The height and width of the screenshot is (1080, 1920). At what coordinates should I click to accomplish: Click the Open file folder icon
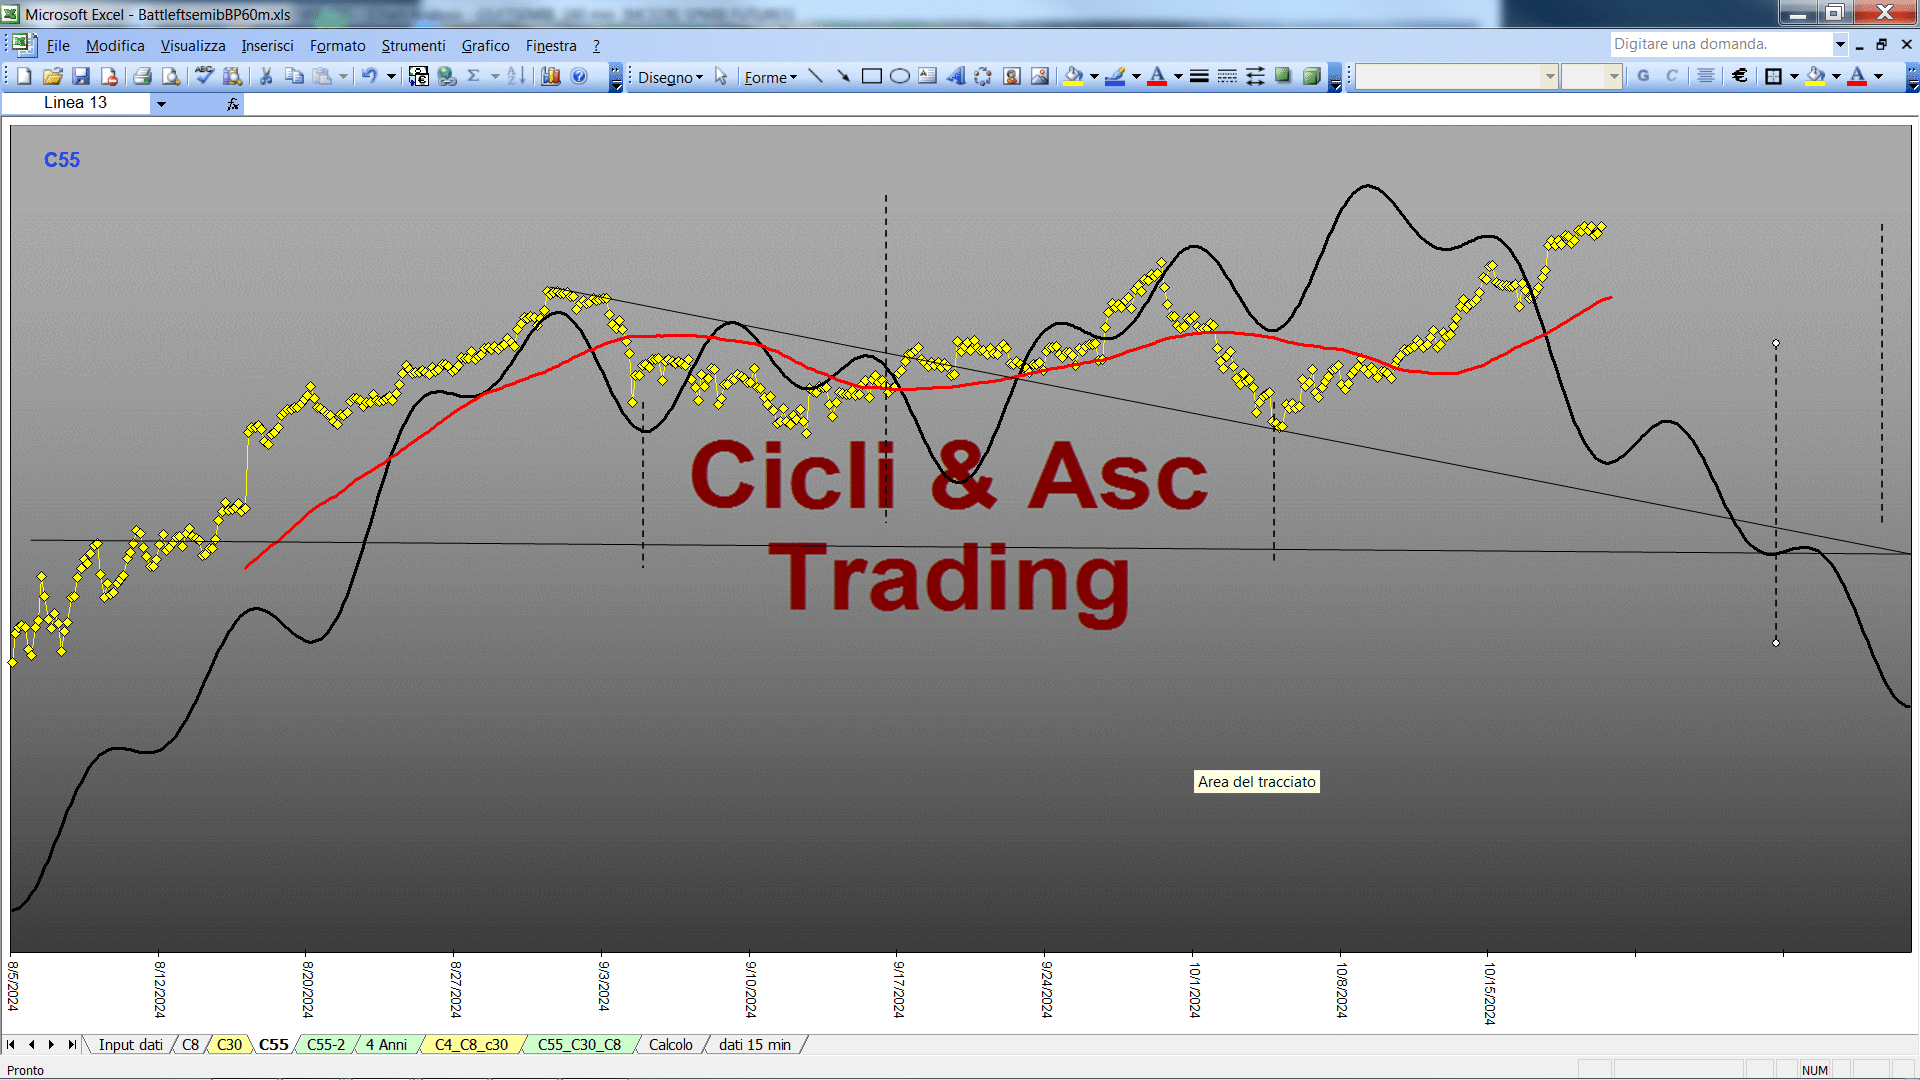click(x=53, y=76)
